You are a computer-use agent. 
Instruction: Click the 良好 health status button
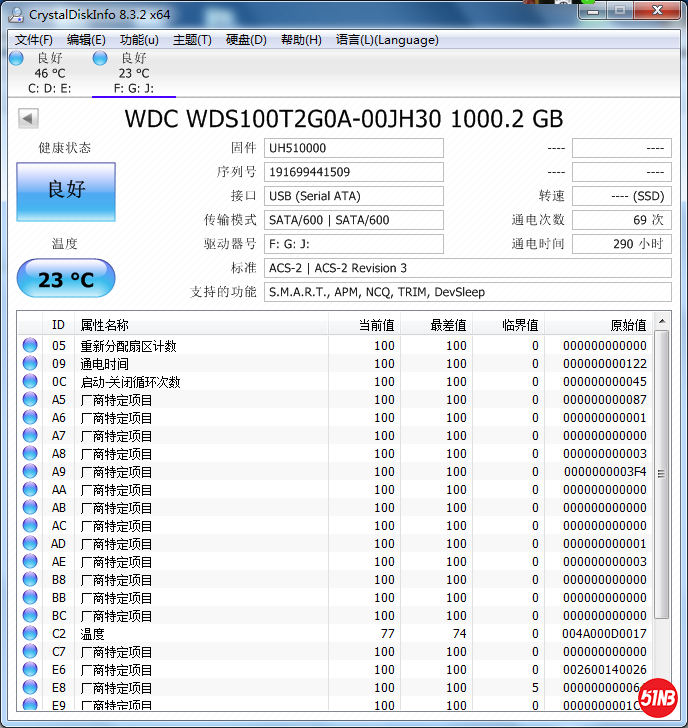click(66, 190)
